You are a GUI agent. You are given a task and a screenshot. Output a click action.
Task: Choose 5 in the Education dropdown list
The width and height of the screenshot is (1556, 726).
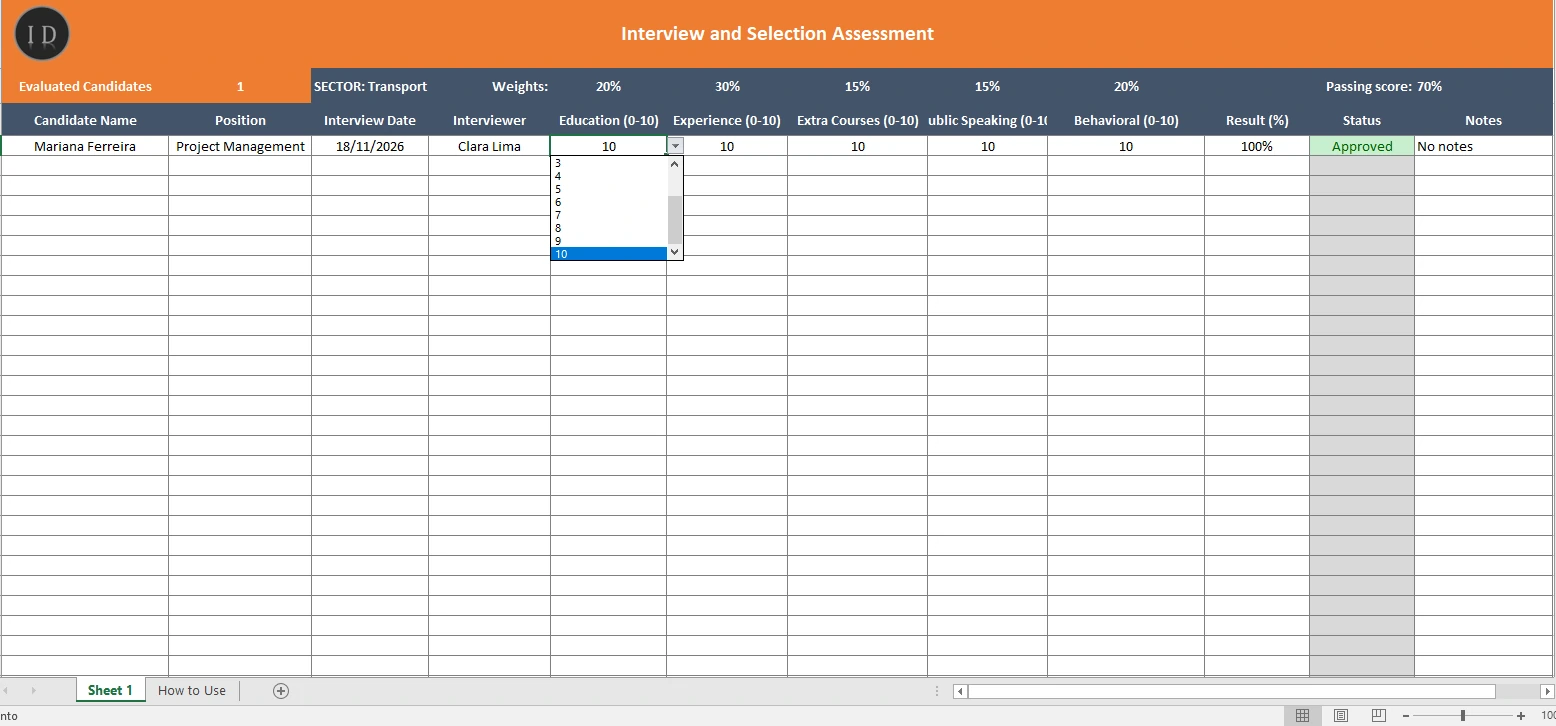click(x=609, y=189)
